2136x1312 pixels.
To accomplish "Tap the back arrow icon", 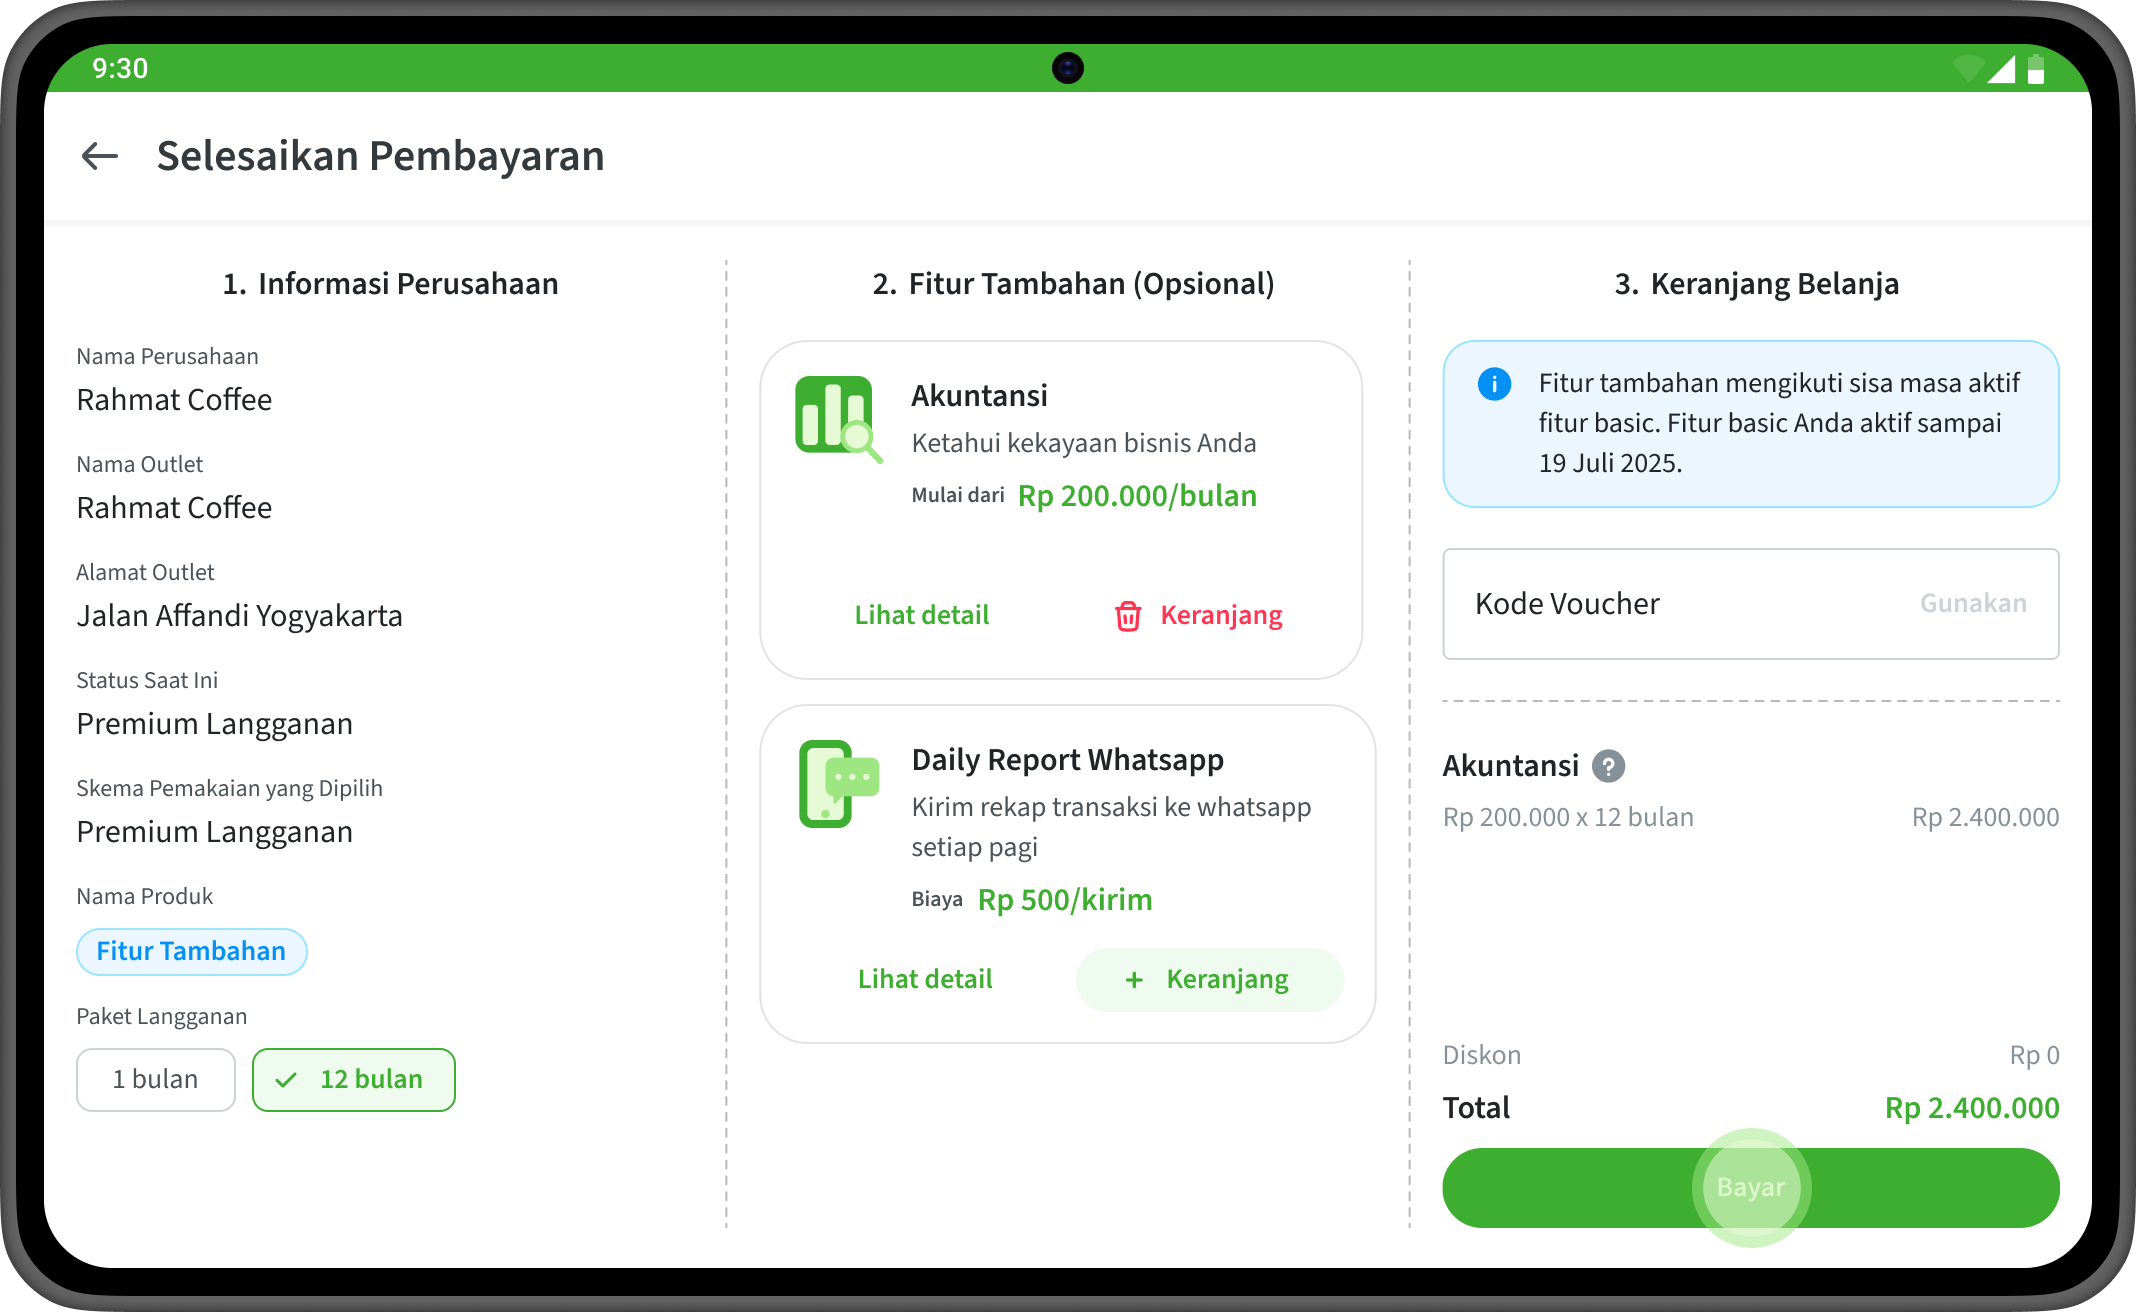I will [99, 156].
